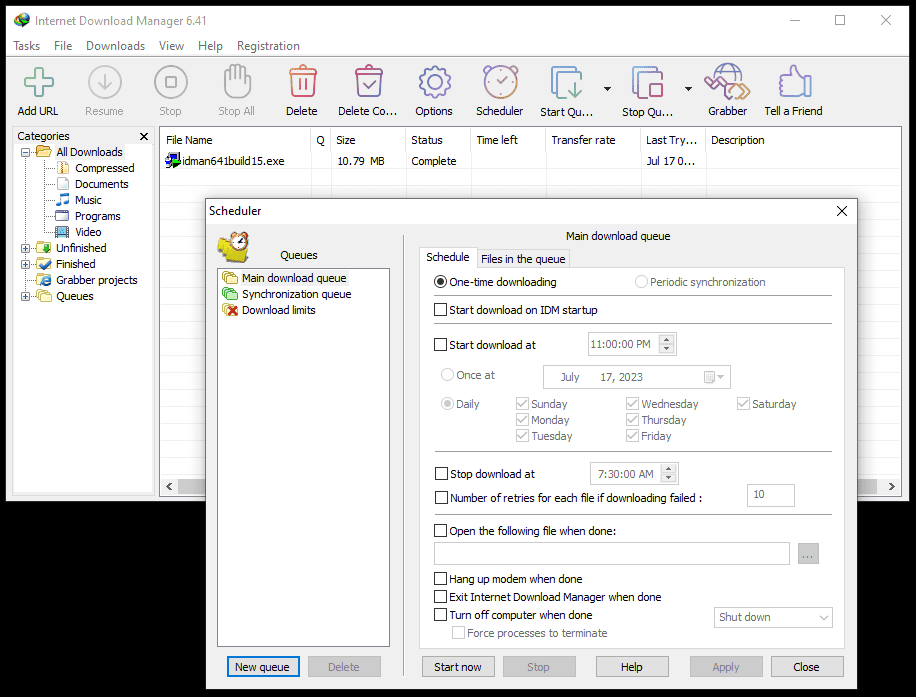Select One-time downloading radio button

440,282
